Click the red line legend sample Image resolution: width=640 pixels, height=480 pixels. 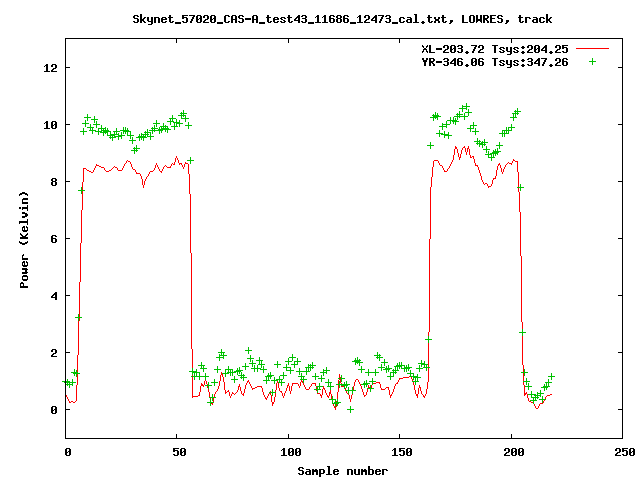(x=592, y=49)
